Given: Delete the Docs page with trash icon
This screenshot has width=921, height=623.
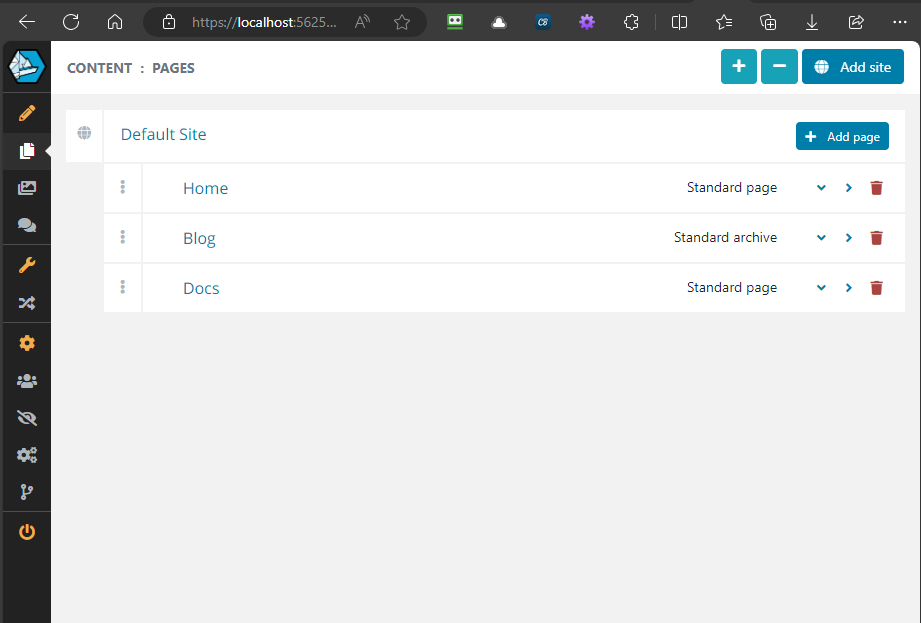Looking at the screenshot, I should (876, 287).
